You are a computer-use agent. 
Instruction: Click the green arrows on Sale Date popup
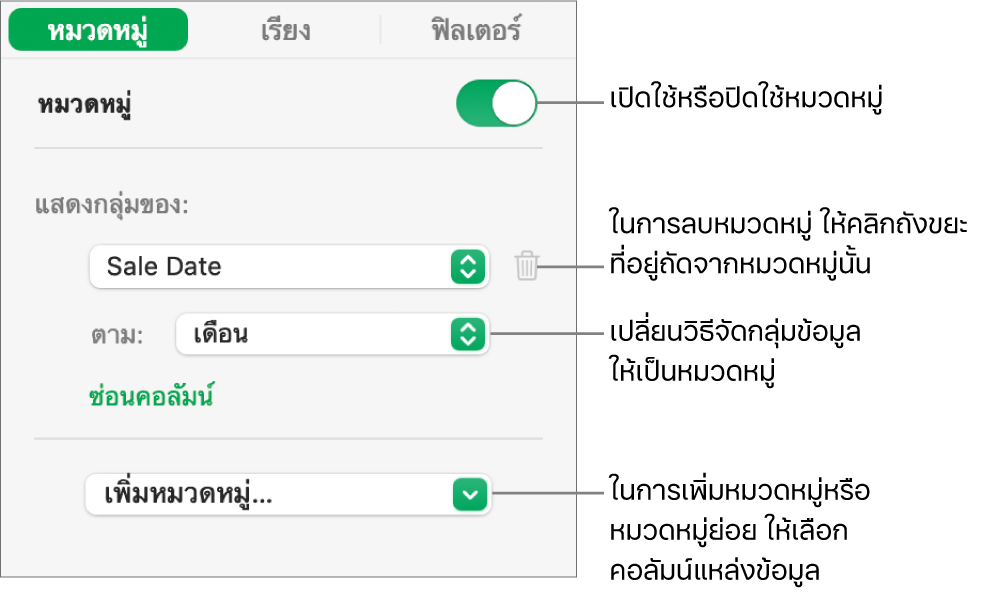[x=468, y=266]
